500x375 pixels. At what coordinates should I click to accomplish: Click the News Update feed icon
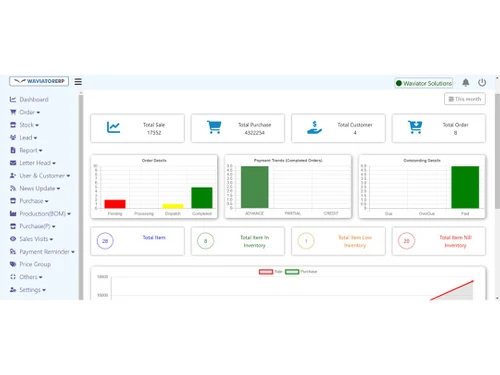click(13, 188)
